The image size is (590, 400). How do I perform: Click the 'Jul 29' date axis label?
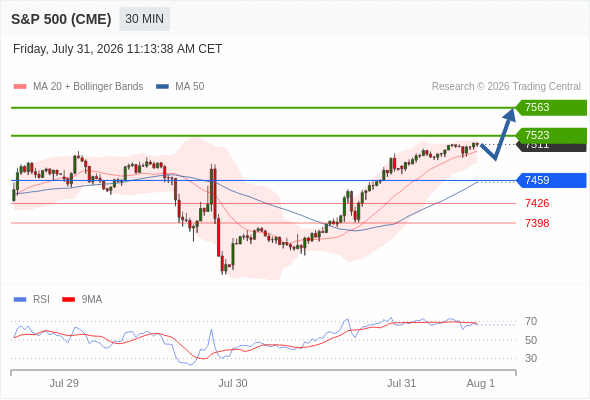64,383
